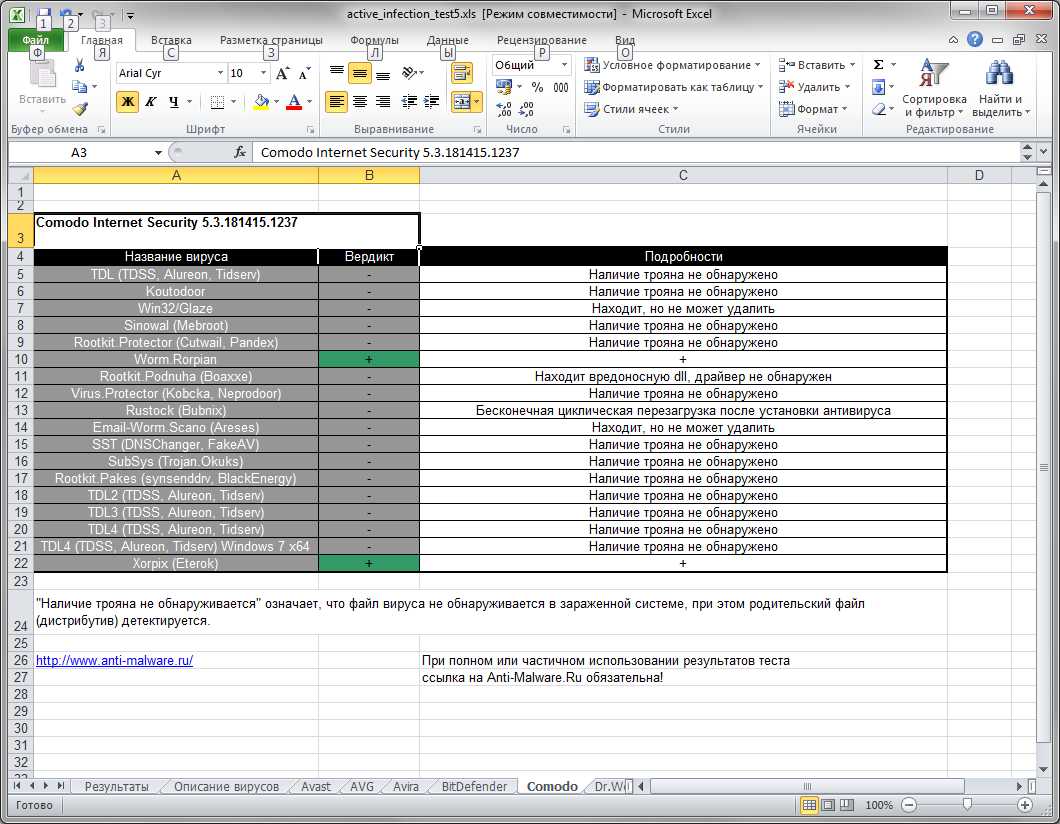
Task: Open Условное форматирование menu
Action: 672,65
